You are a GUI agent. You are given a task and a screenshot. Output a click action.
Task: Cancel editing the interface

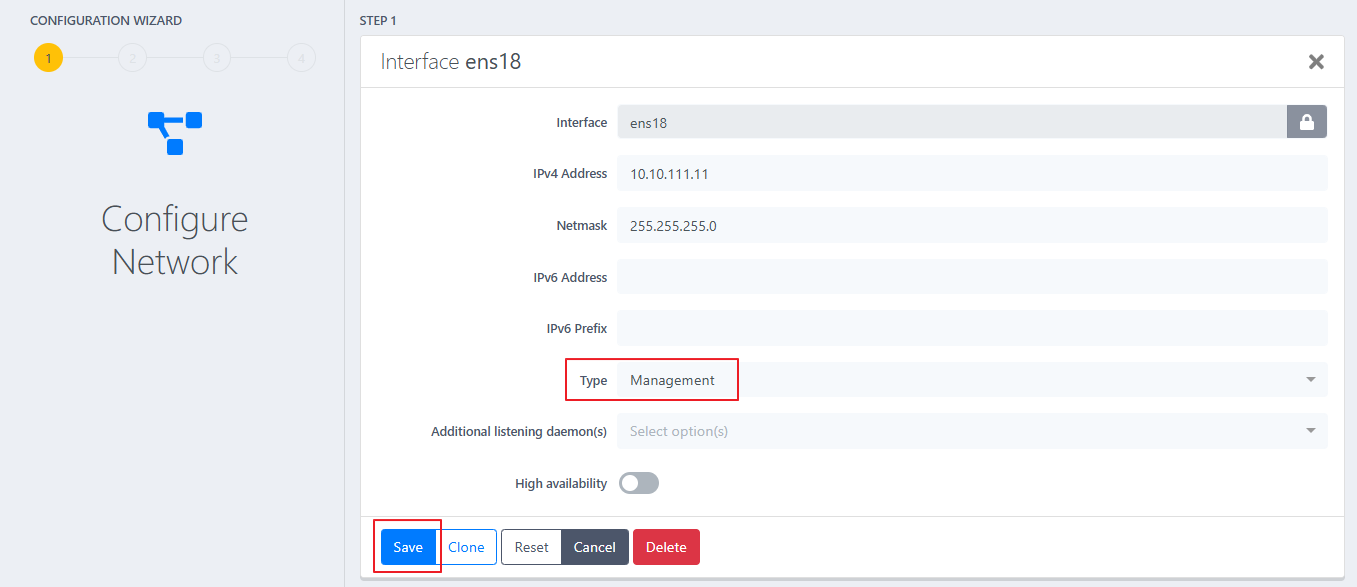[x=595, y=547]
